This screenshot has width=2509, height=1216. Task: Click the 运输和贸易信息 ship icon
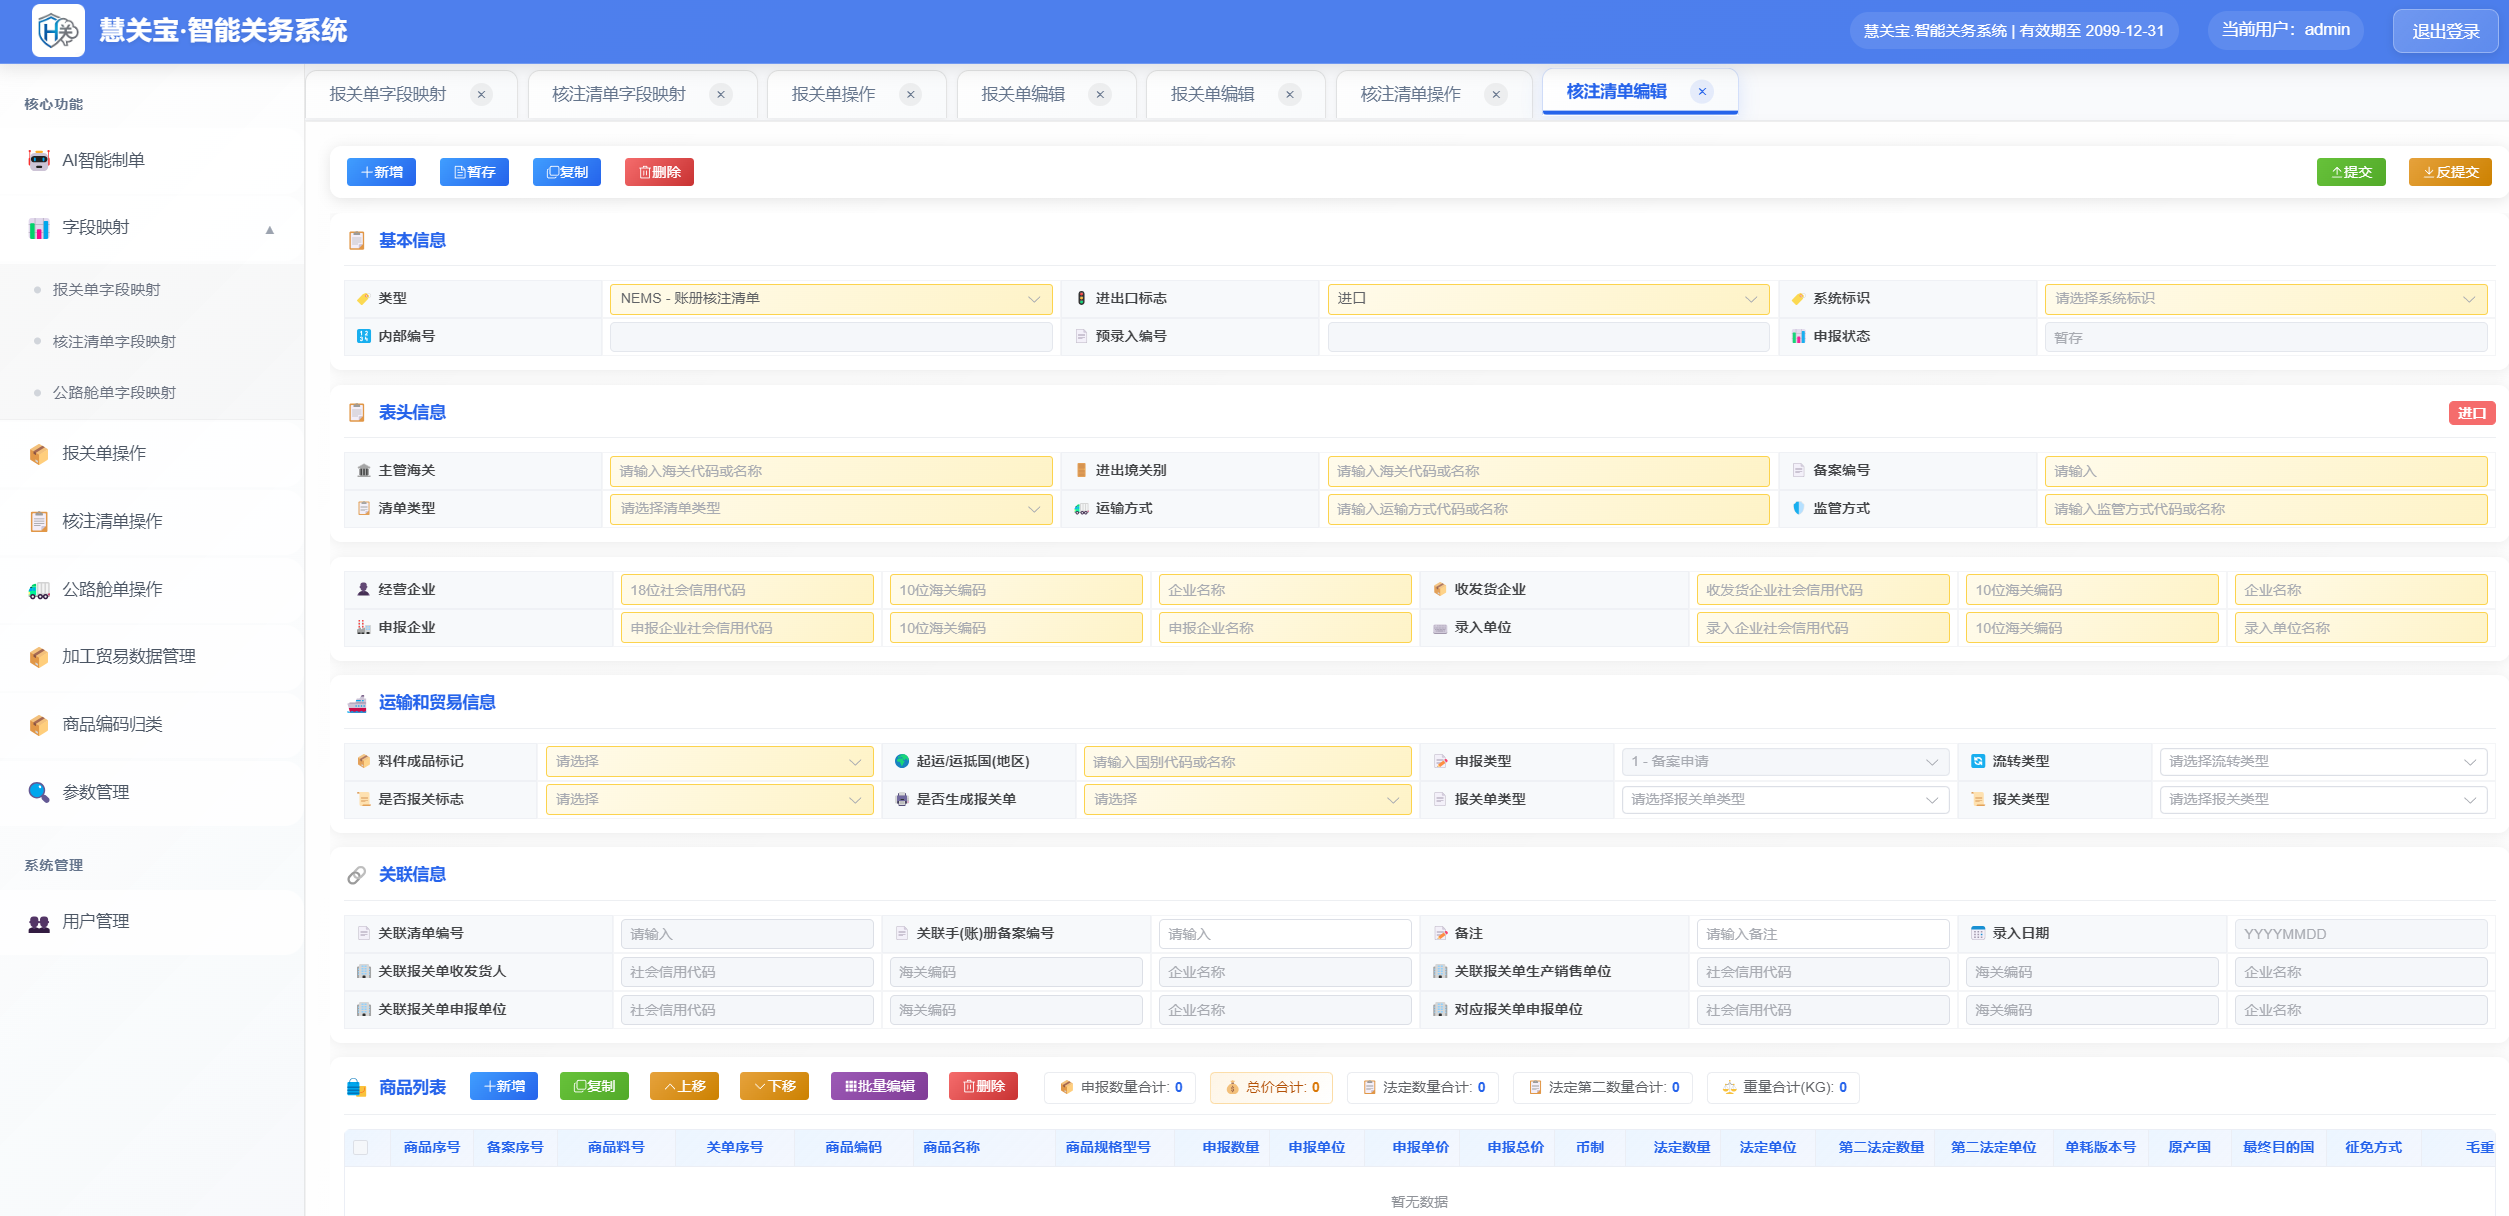pos(357,703)
